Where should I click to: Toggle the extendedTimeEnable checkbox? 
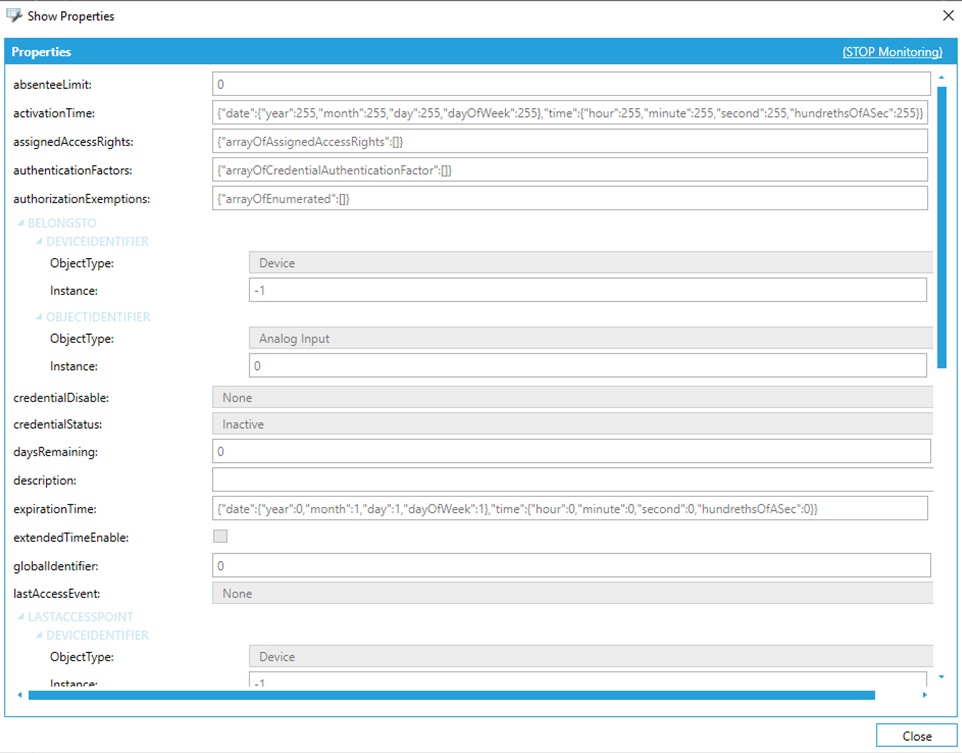(x=220, y=537)
